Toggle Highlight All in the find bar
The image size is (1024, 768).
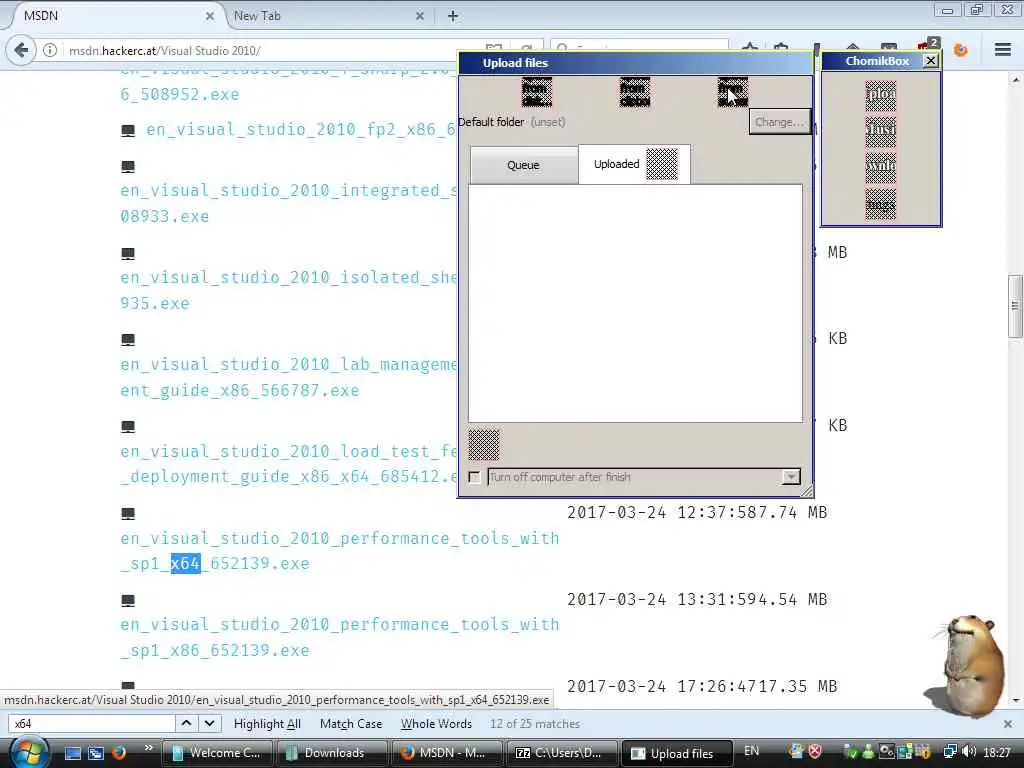pos(267,724)
